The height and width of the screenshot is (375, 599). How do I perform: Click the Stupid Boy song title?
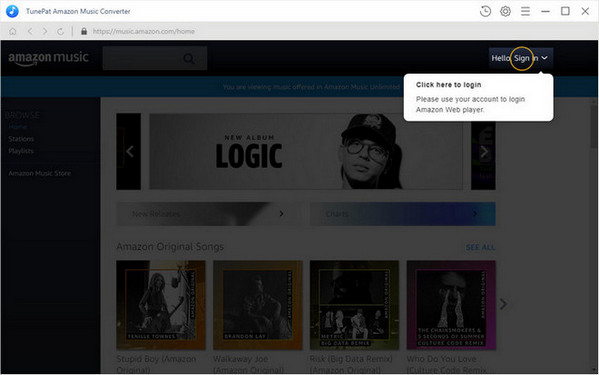coord(156,364)
